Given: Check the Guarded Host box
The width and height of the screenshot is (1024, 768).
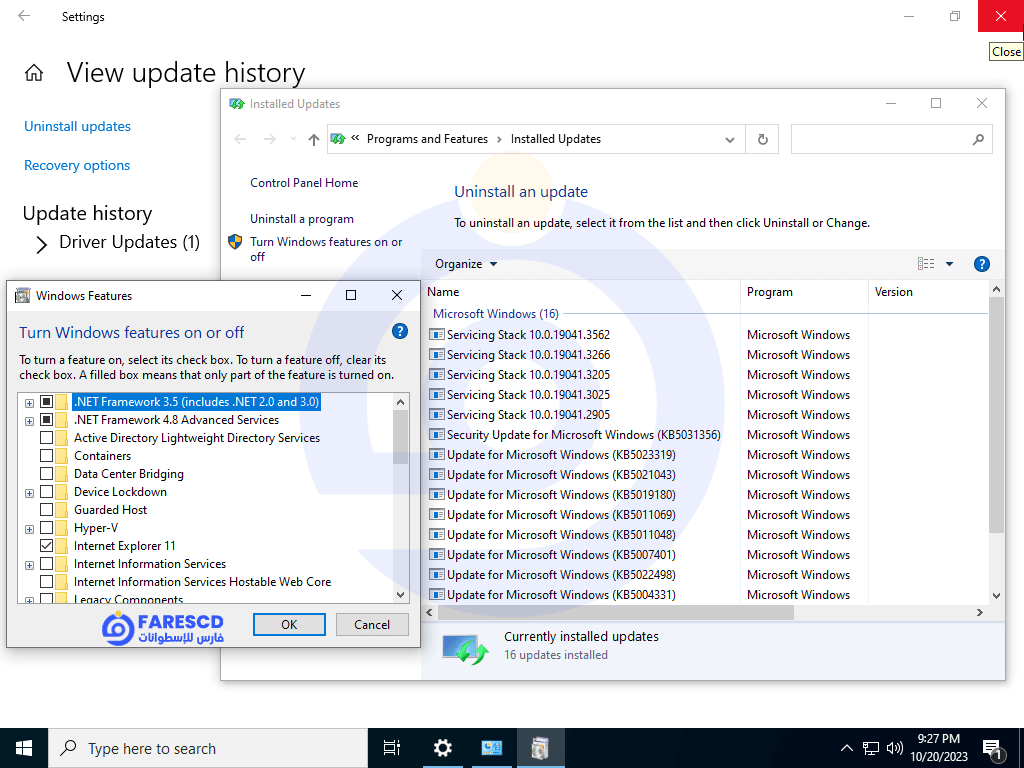Looking at the screenshot, I should coord(46,509).
